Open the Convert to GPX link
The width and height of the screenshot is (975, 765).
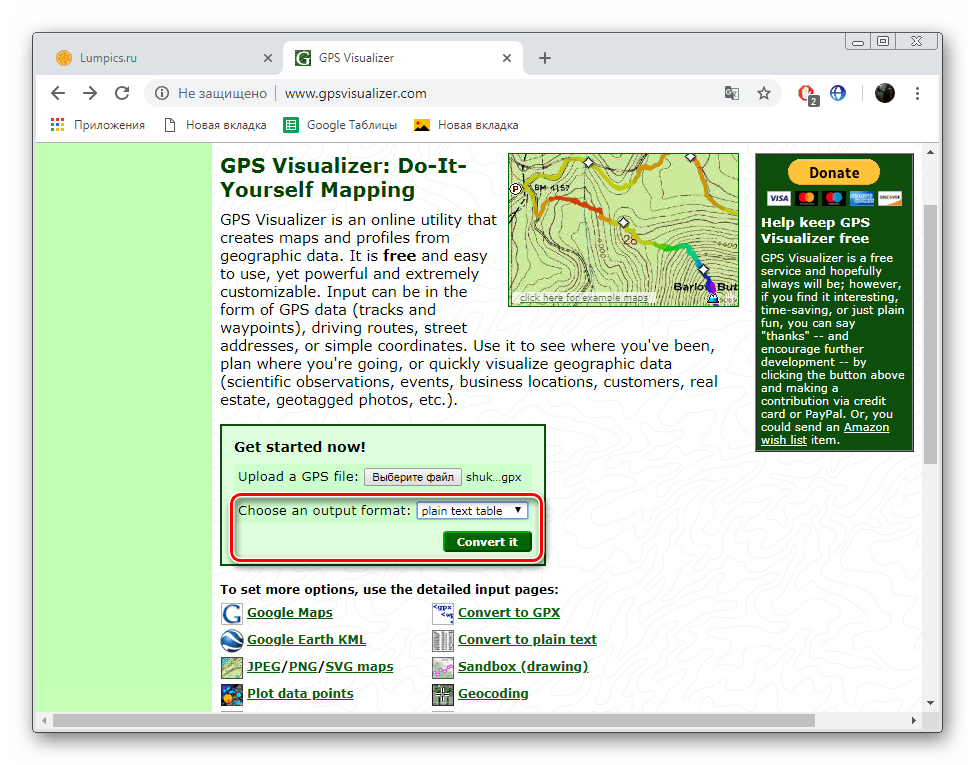[509, 613]
